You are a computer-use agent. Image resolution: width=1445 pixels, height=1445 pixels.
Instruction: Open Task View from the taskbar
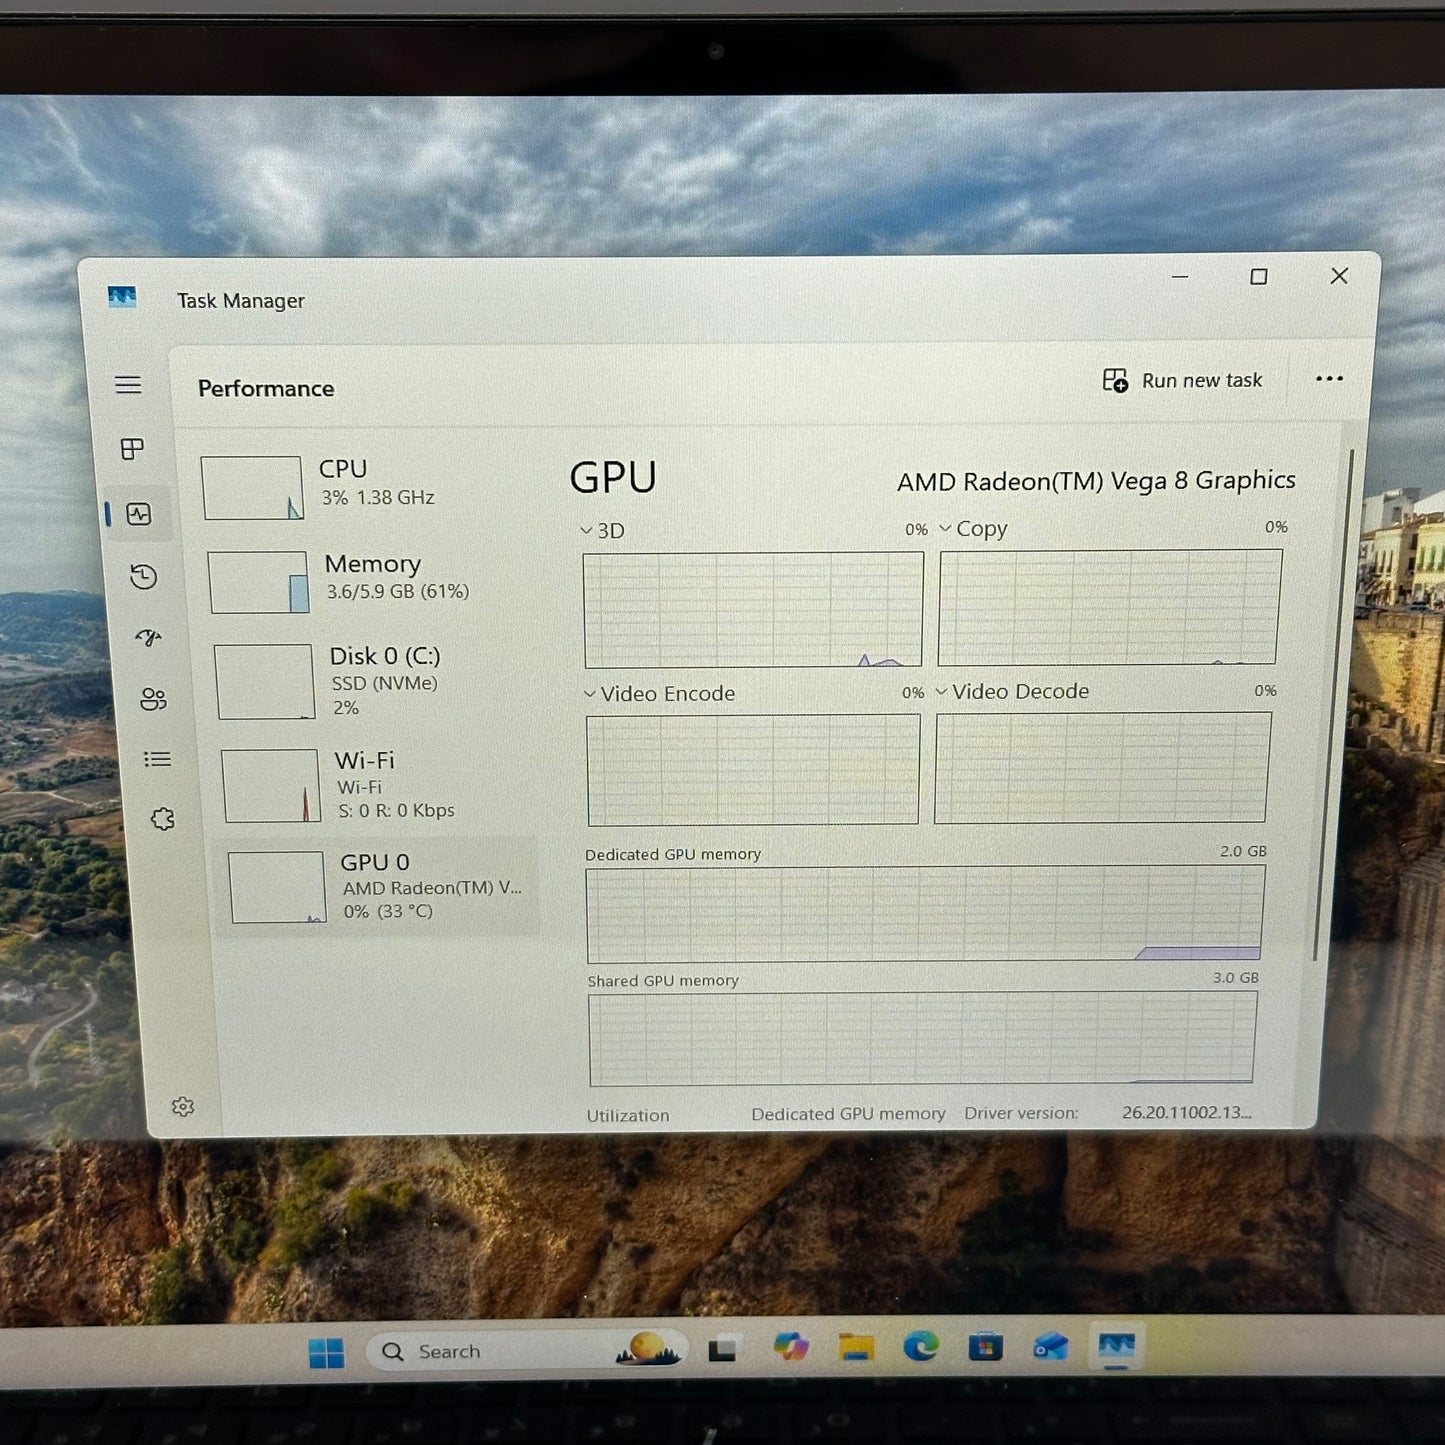[722, 1350]
